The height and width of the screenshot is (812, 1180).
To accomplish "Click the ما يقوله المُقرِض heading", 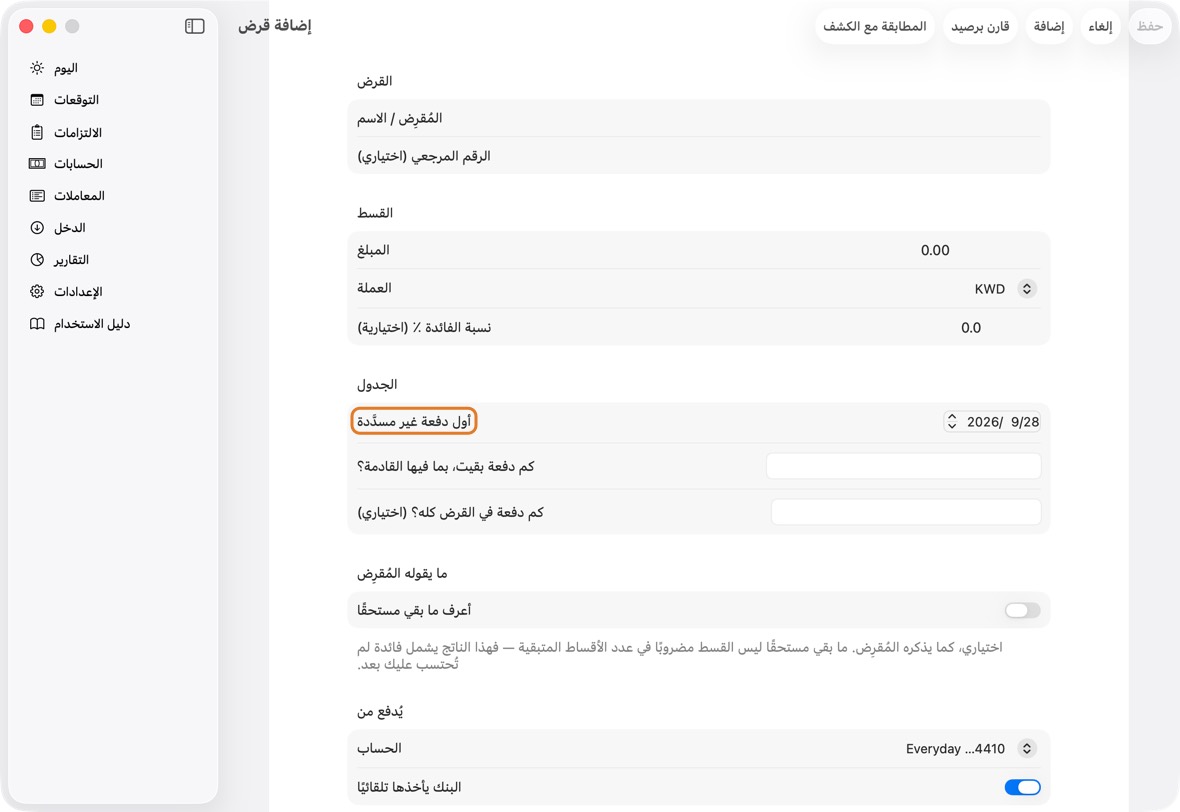I will click(x=402, y=573).
